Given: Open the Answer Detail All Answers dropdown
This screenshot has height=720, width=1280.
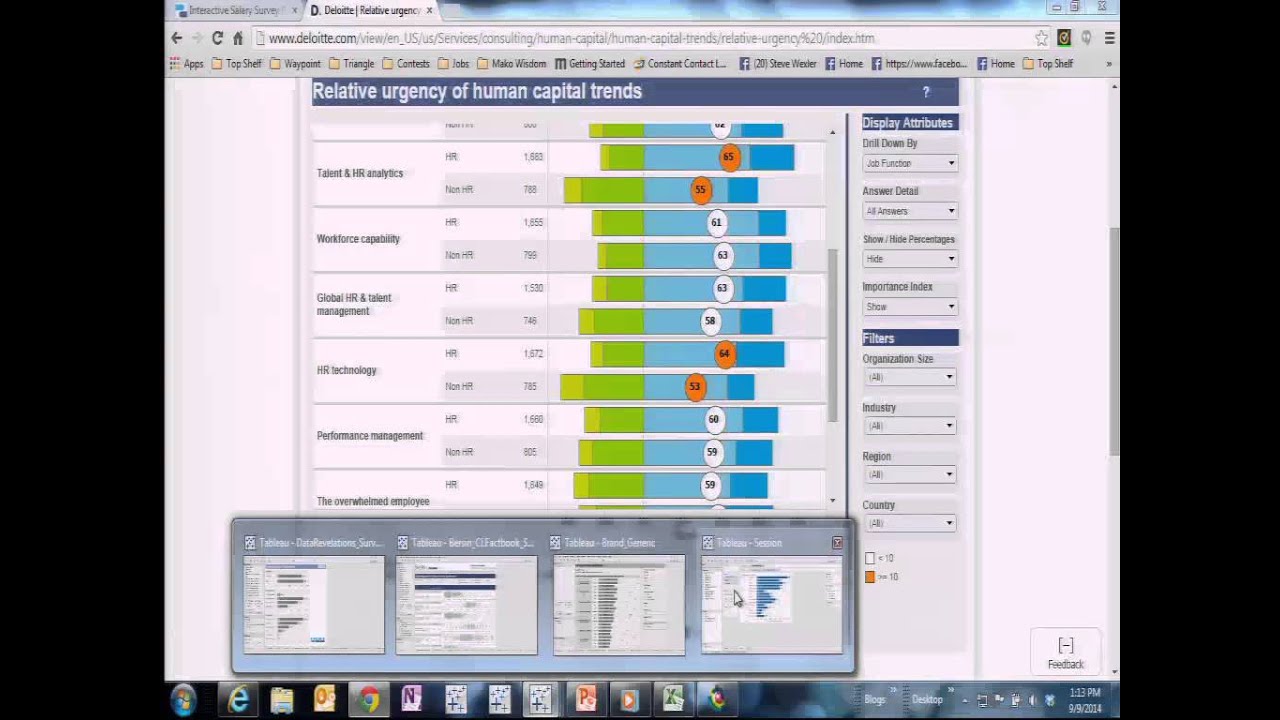Looking at the screenshot, I should (910, 211).
